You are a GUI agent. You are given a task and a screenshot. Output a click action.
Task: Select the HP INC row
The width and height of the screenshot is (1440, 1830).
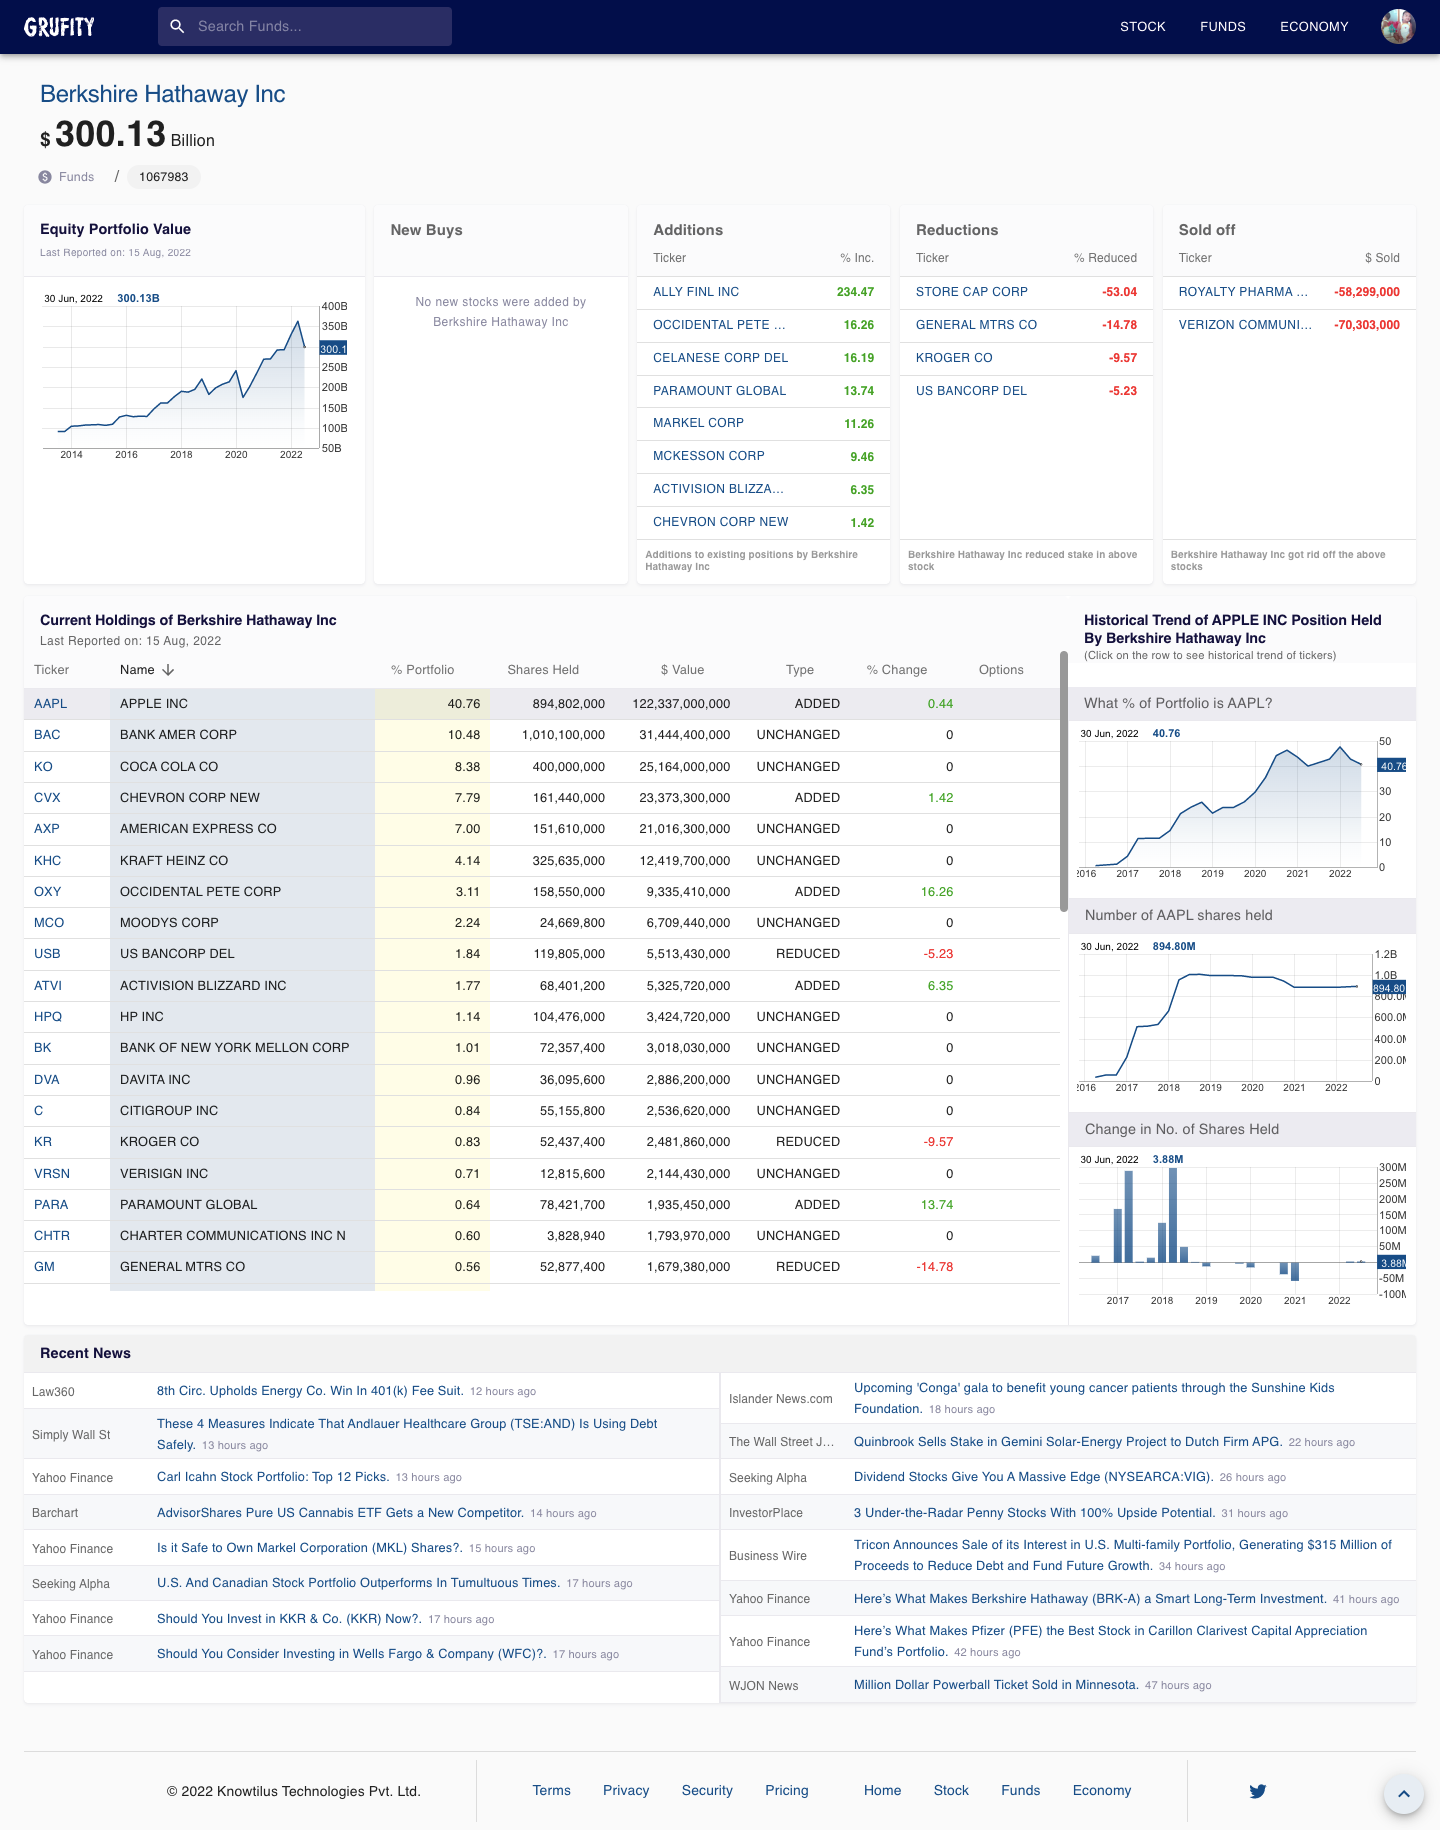[x=541, y=1017]
